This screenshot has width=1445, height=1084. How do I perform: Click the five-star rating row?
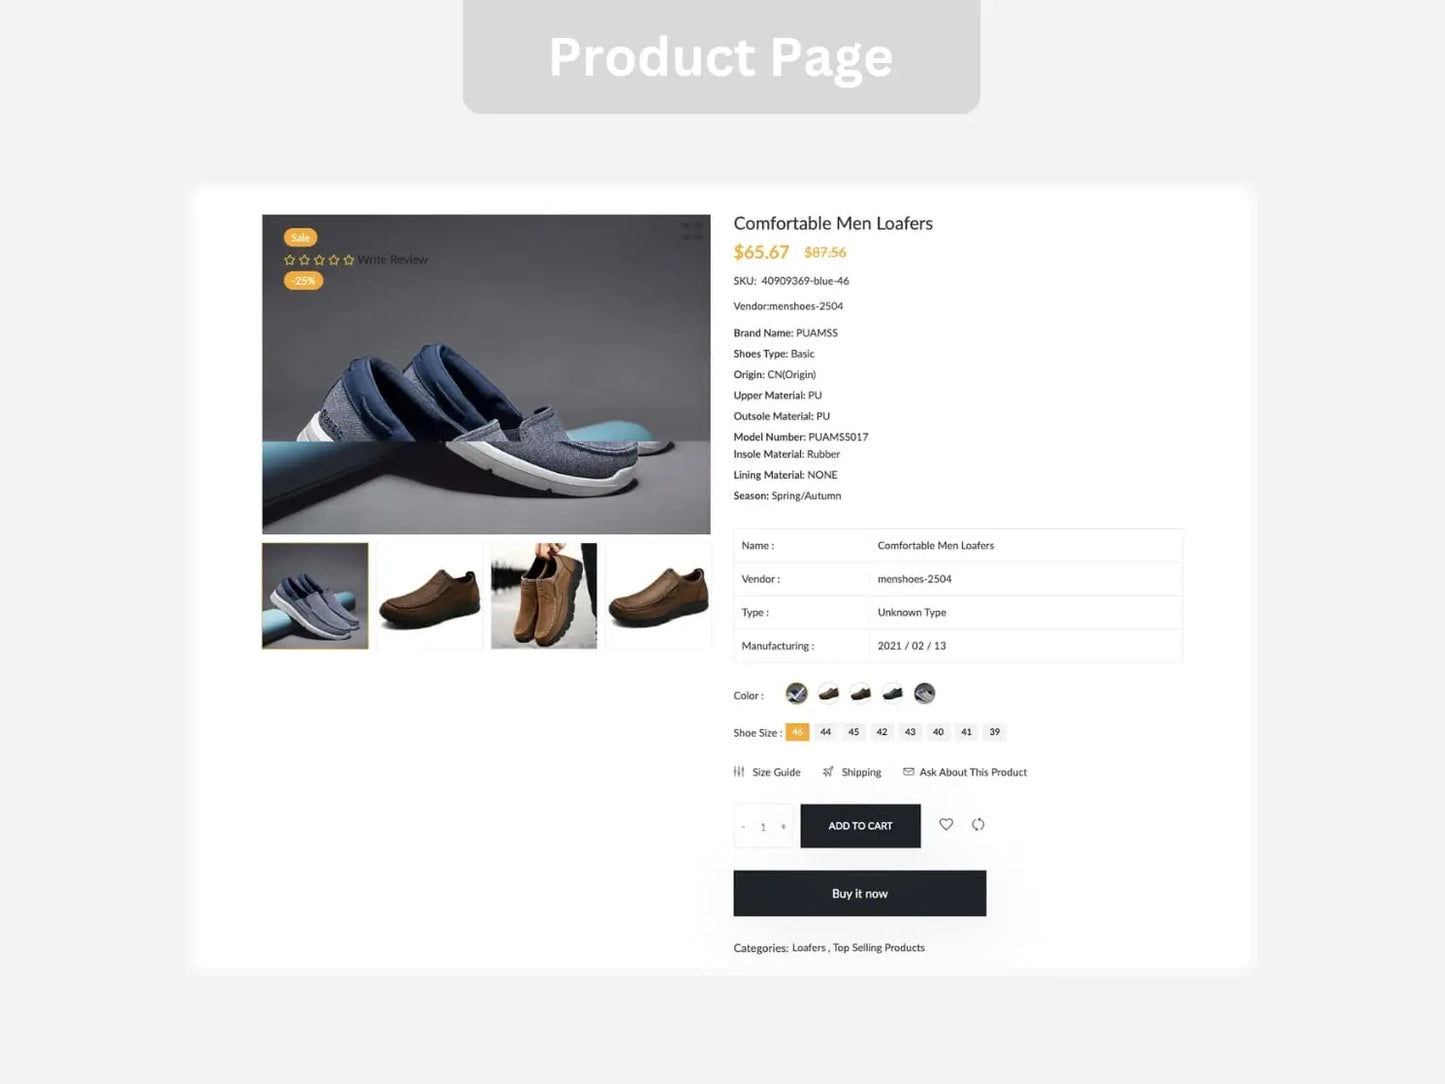coord(319,260)
